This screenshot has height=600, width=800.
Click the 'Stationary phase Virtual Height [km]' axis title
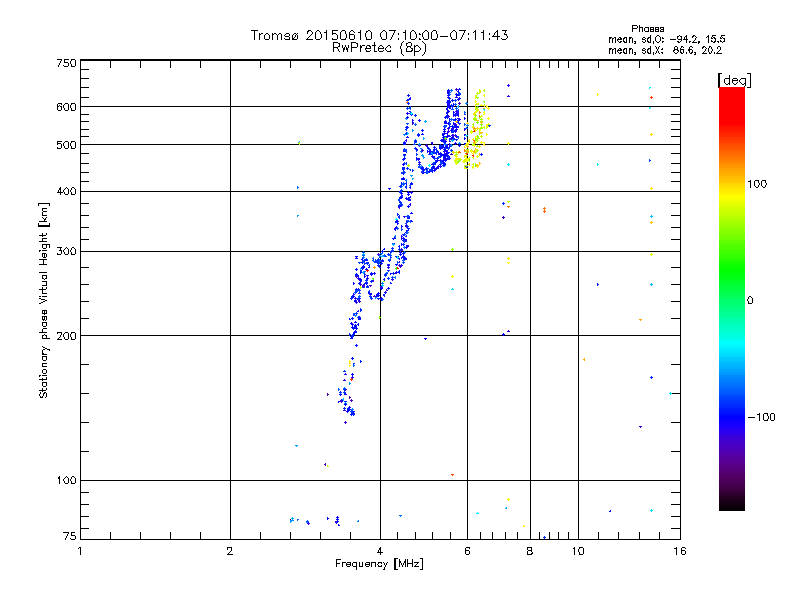pos(43,300)
